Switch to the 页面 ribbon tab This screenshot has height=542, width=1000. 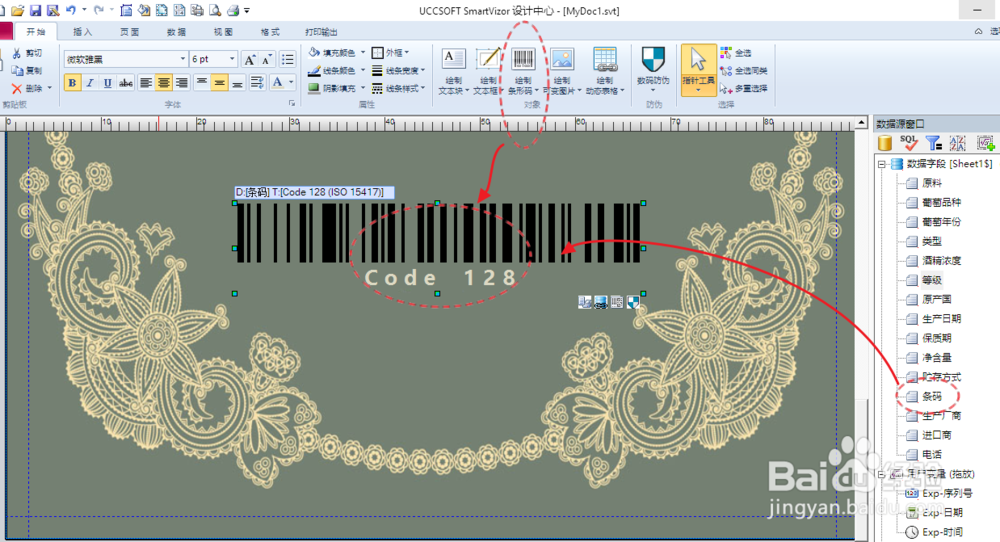129,32
